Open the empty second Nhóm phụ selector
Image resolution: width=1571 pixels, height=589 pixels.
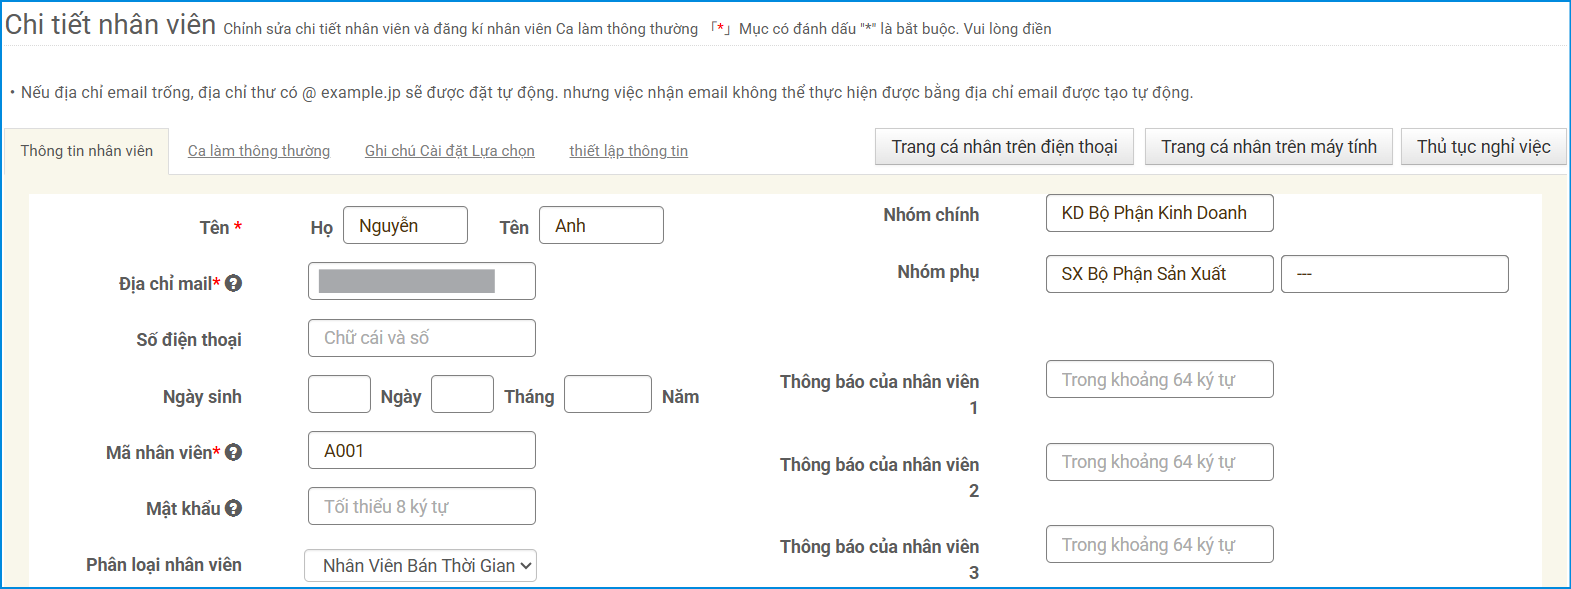click(x=1394, y=274)
